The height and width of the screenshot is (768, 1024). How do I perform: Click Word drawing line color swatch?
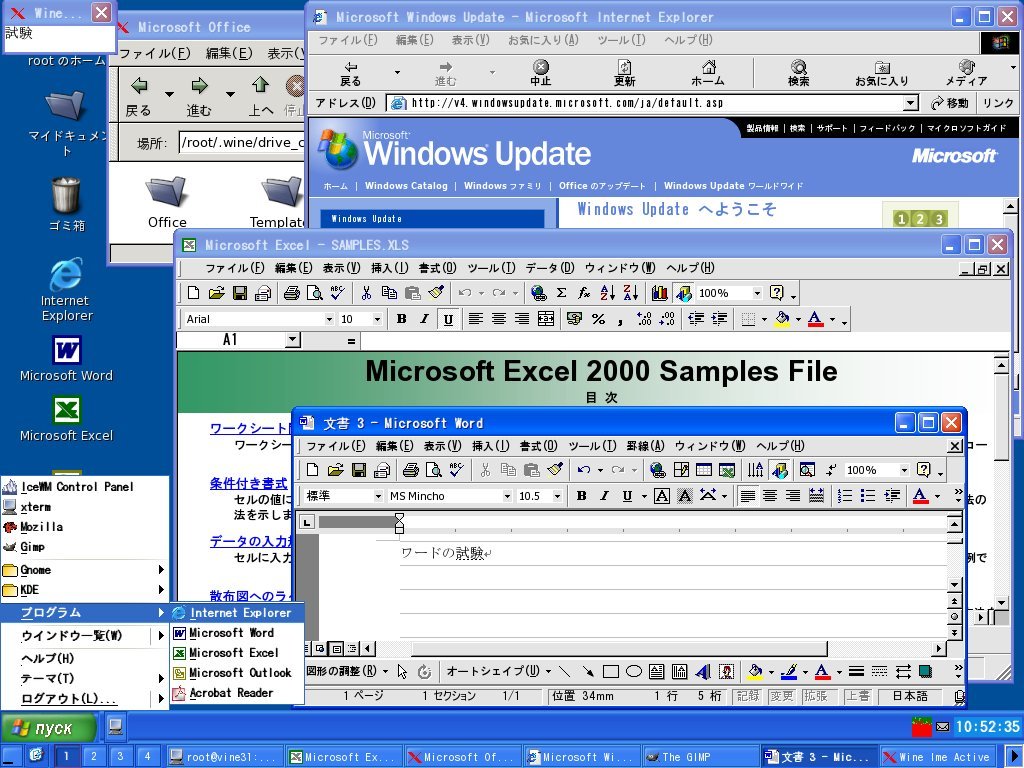[789, 671]
